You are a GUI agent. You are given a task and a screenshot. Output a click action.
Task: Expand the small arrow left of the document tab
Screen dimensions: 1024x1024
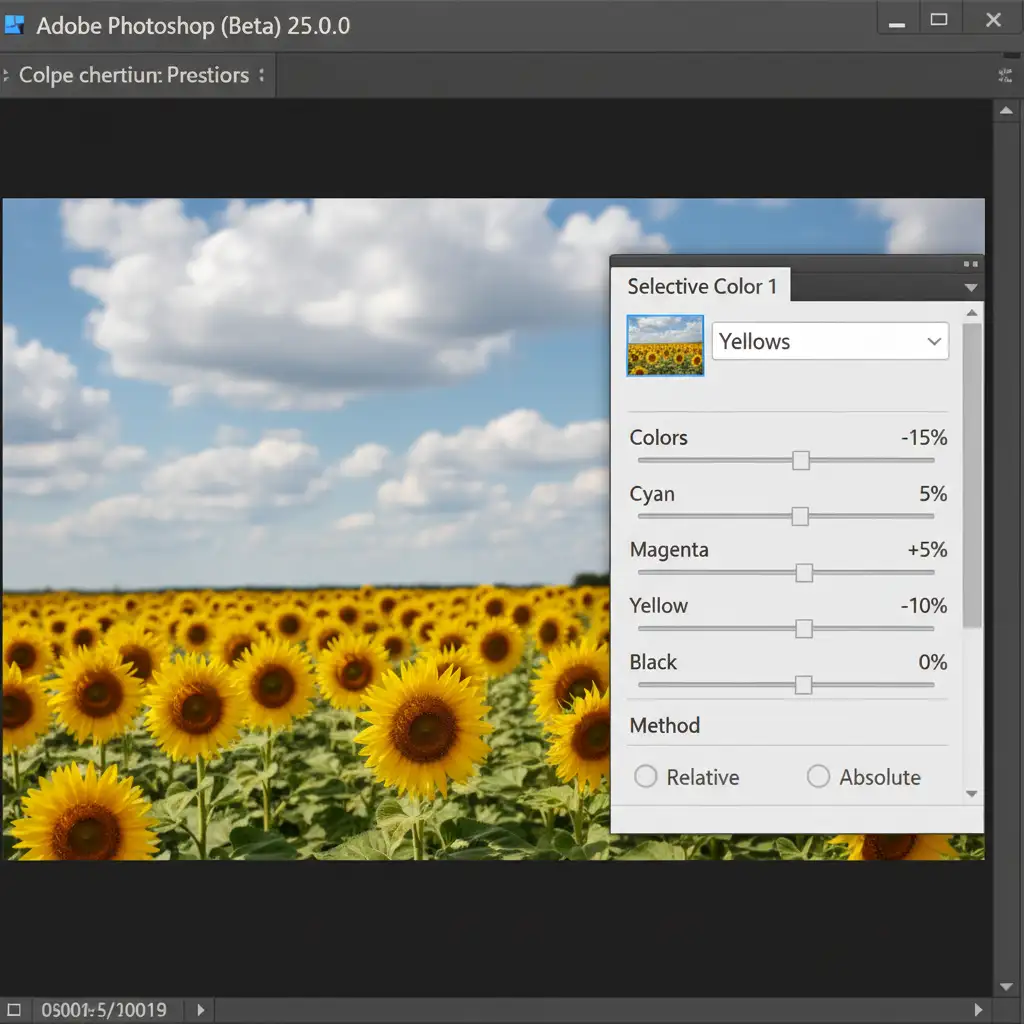click(x=6, y=75)
